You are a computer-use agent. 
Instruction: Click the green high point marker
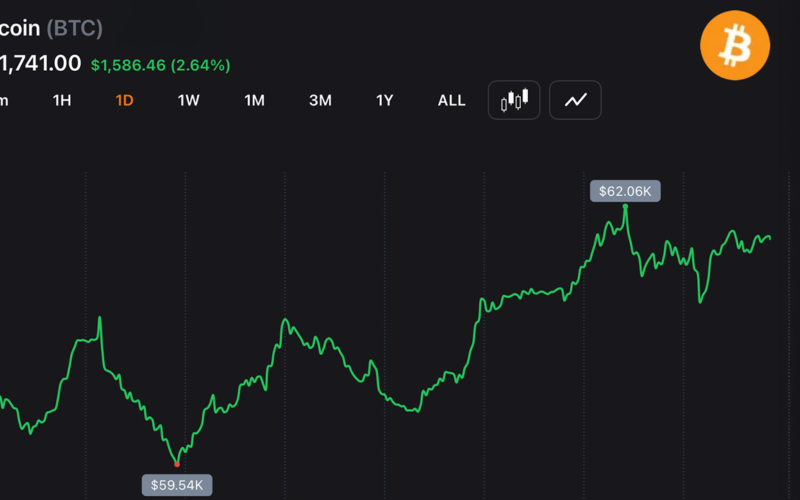point(625,207)
